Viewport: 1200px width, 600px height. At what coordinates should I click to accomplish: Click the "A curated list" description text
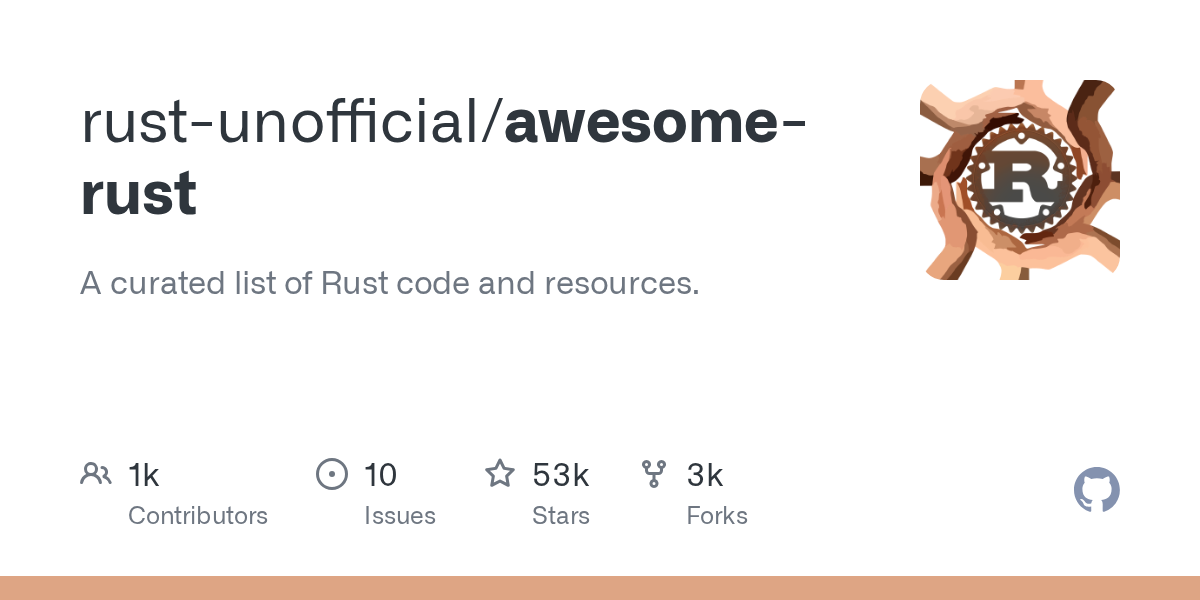tap(190, 284)
